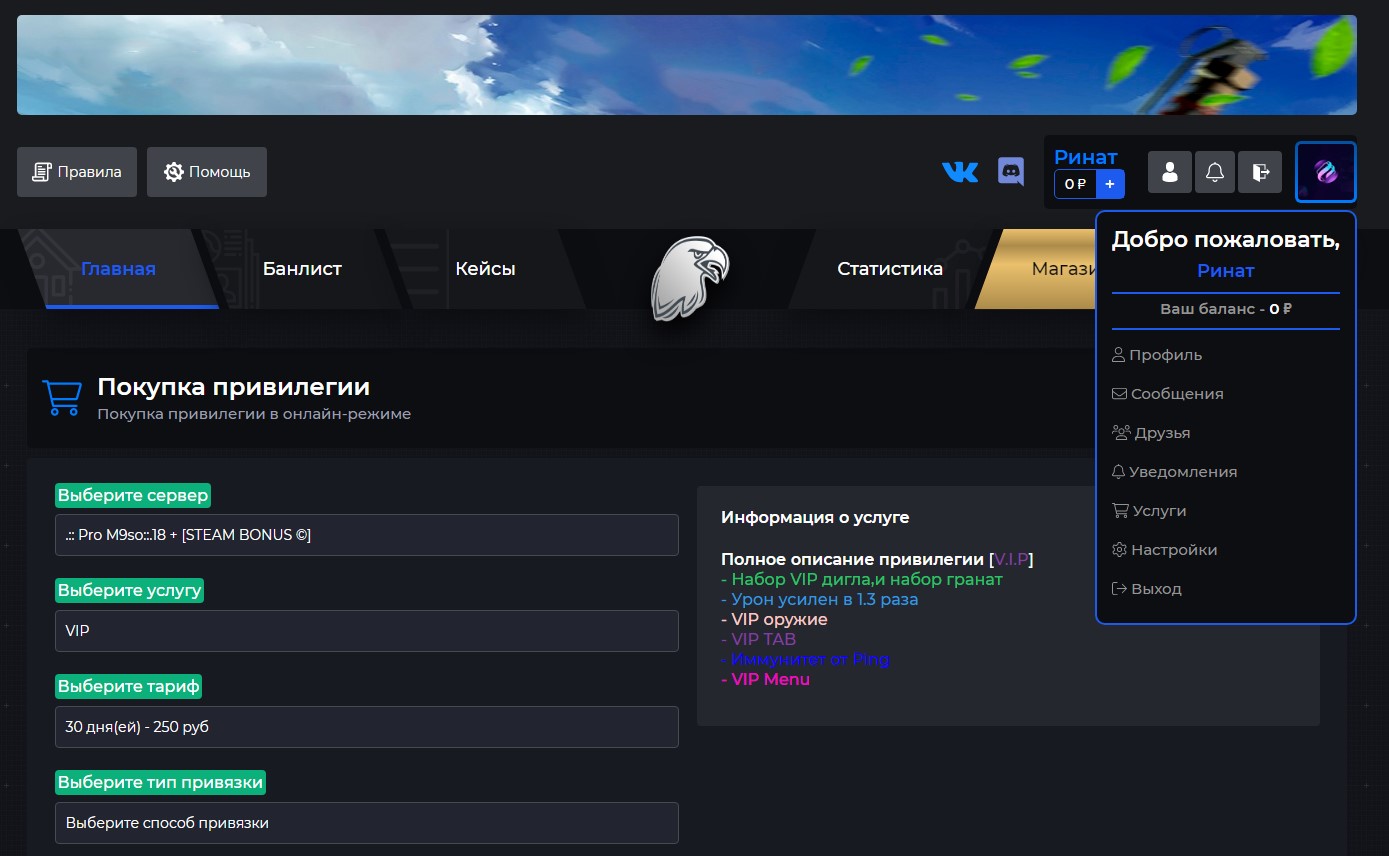Select Профиль in the user menu
The height and width of the screenshot is (856, 1389).
[1165, 355]
